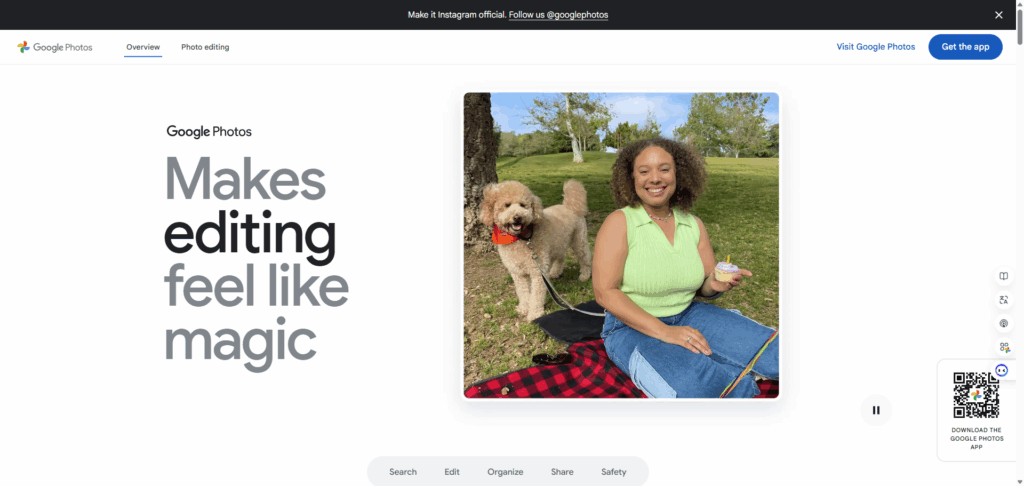Go to the Safety section
The width and height of the screenshot is (1024, 486).
[614, 472]
